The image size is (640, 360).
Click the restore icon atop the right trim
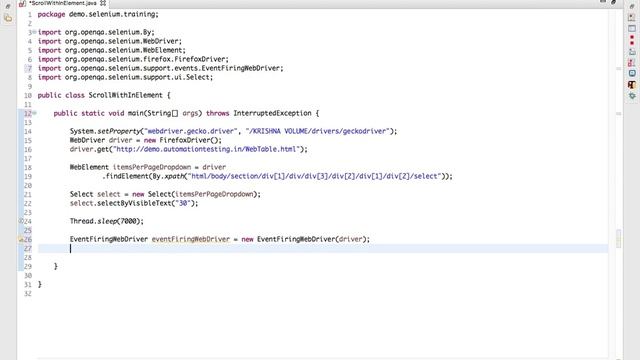(632, 6)
